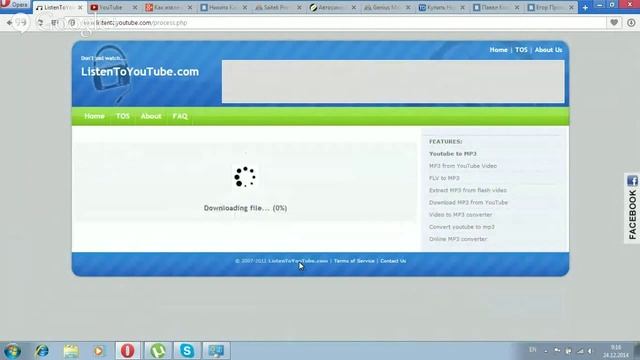Click 'Video to MP3 converter' text
Image resolution: width=640 pixels, height=360 pixels.
[460, 215]
